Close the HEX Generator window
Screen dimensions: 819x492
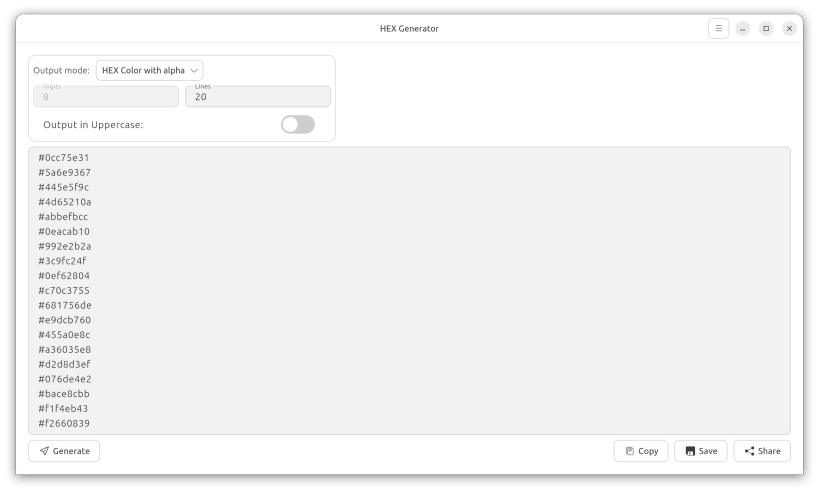coord(789,29)
